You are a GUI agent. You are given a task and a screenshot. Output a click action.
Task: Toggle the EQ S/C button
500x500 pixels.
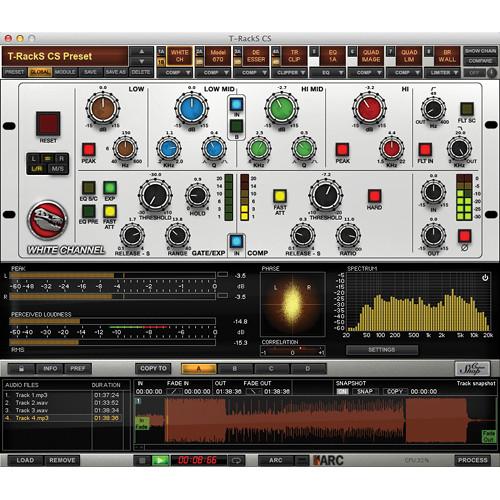pyautogui.click(x=89, y=188)
